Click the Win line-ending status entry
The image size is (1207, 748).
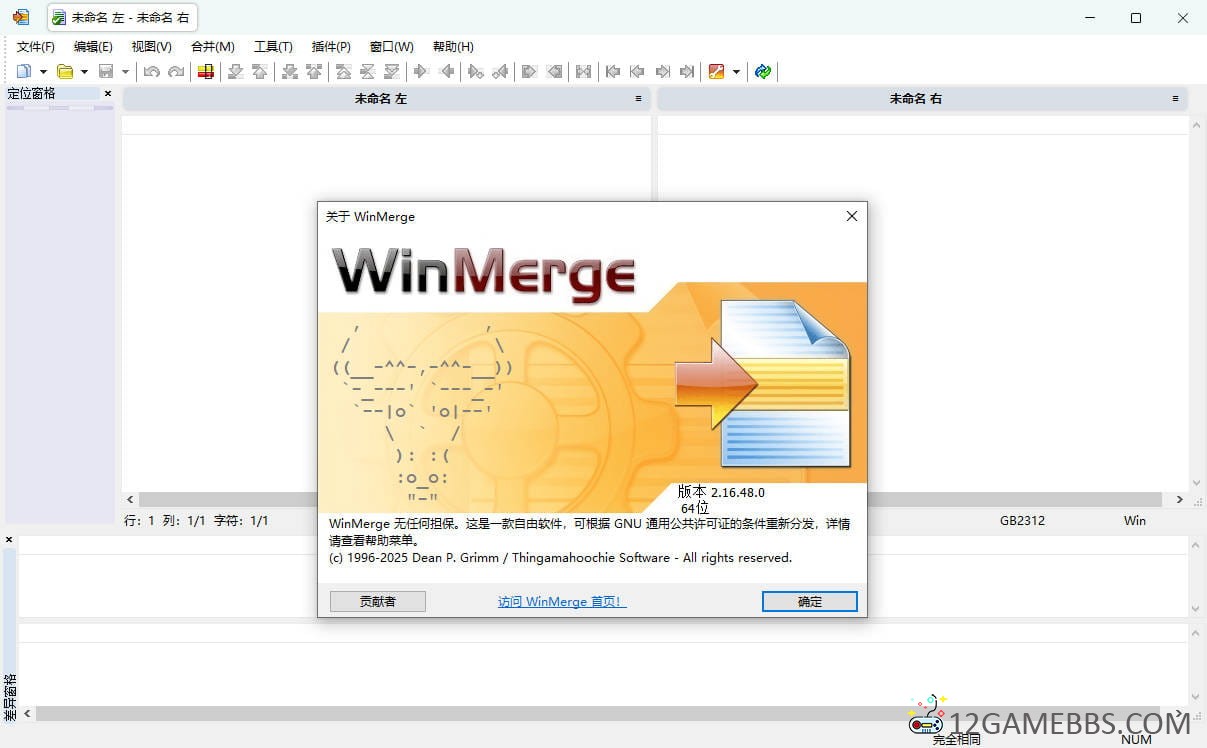[x=1135, y=521]
